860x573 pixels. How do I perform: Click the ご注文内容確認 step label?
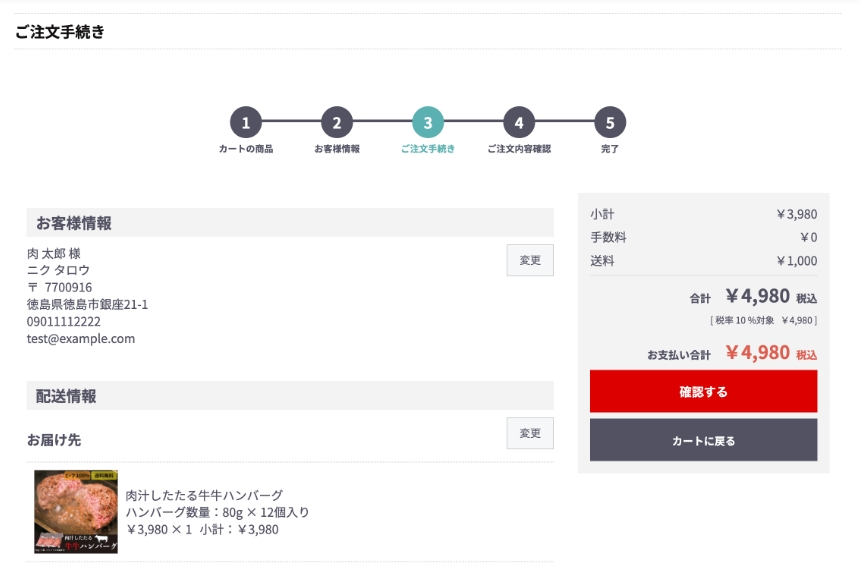519,149
